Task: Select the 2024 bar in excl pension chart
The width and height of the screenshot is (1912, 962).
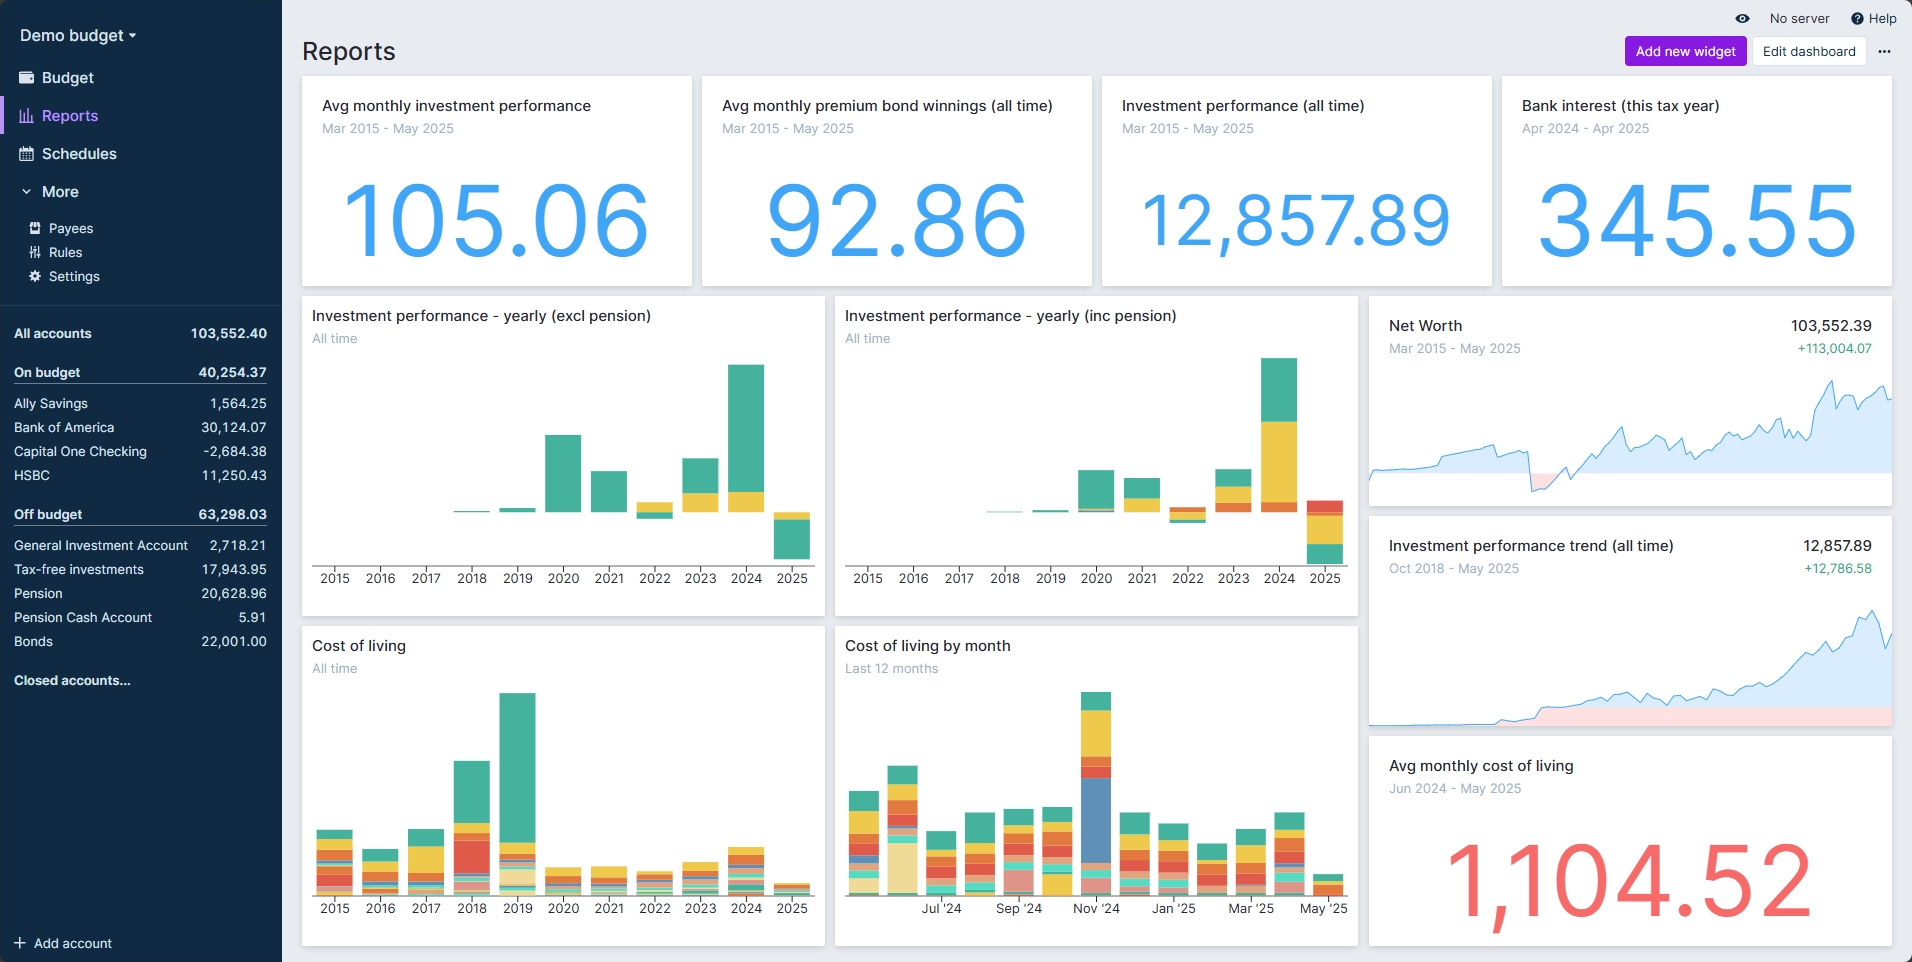Action: pyautogui.click(x=746, y=438)
